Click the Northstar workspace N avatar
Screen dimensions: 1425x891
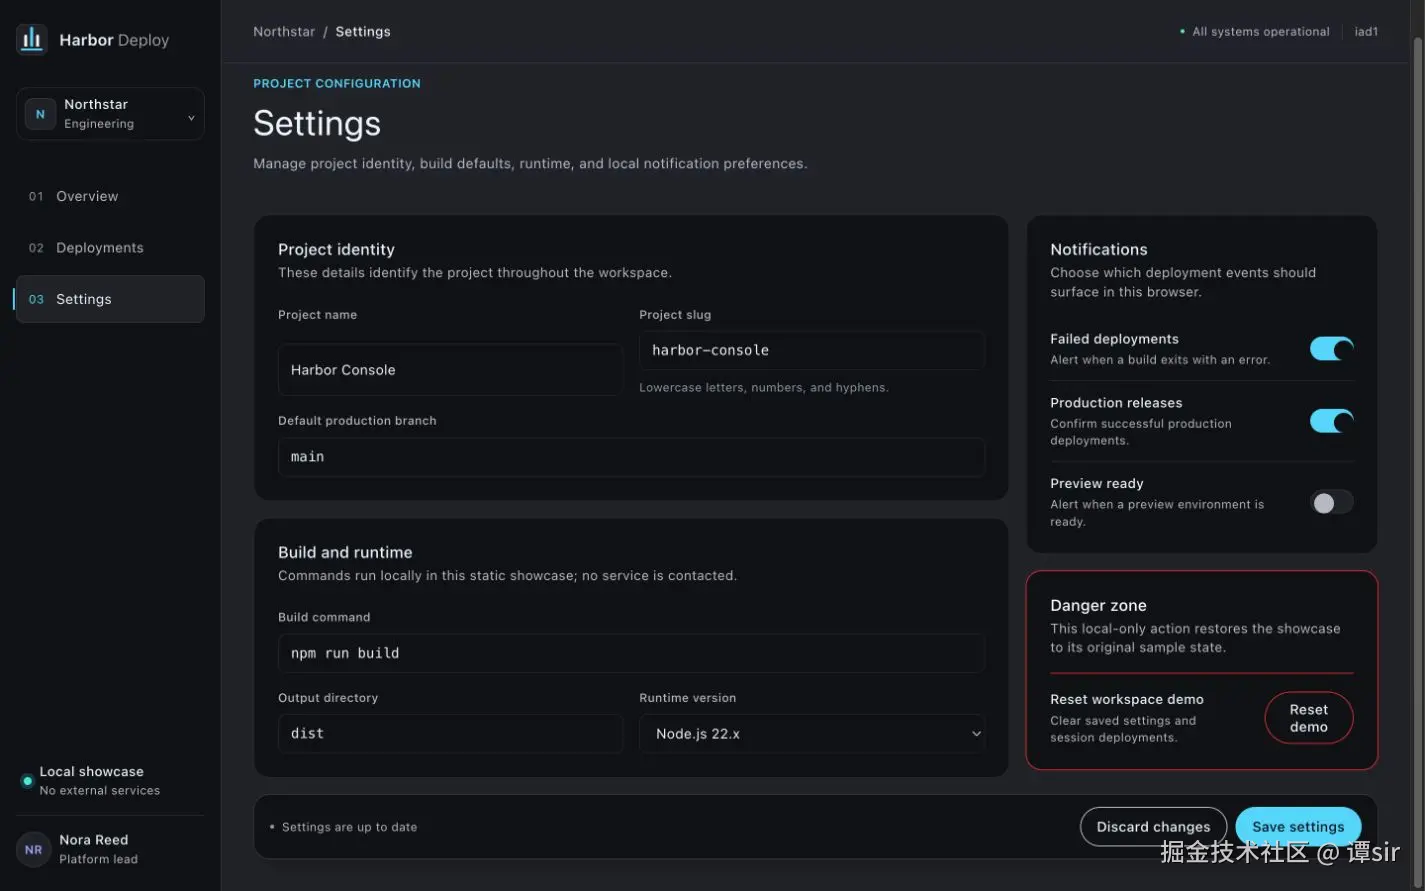(40, 114)
